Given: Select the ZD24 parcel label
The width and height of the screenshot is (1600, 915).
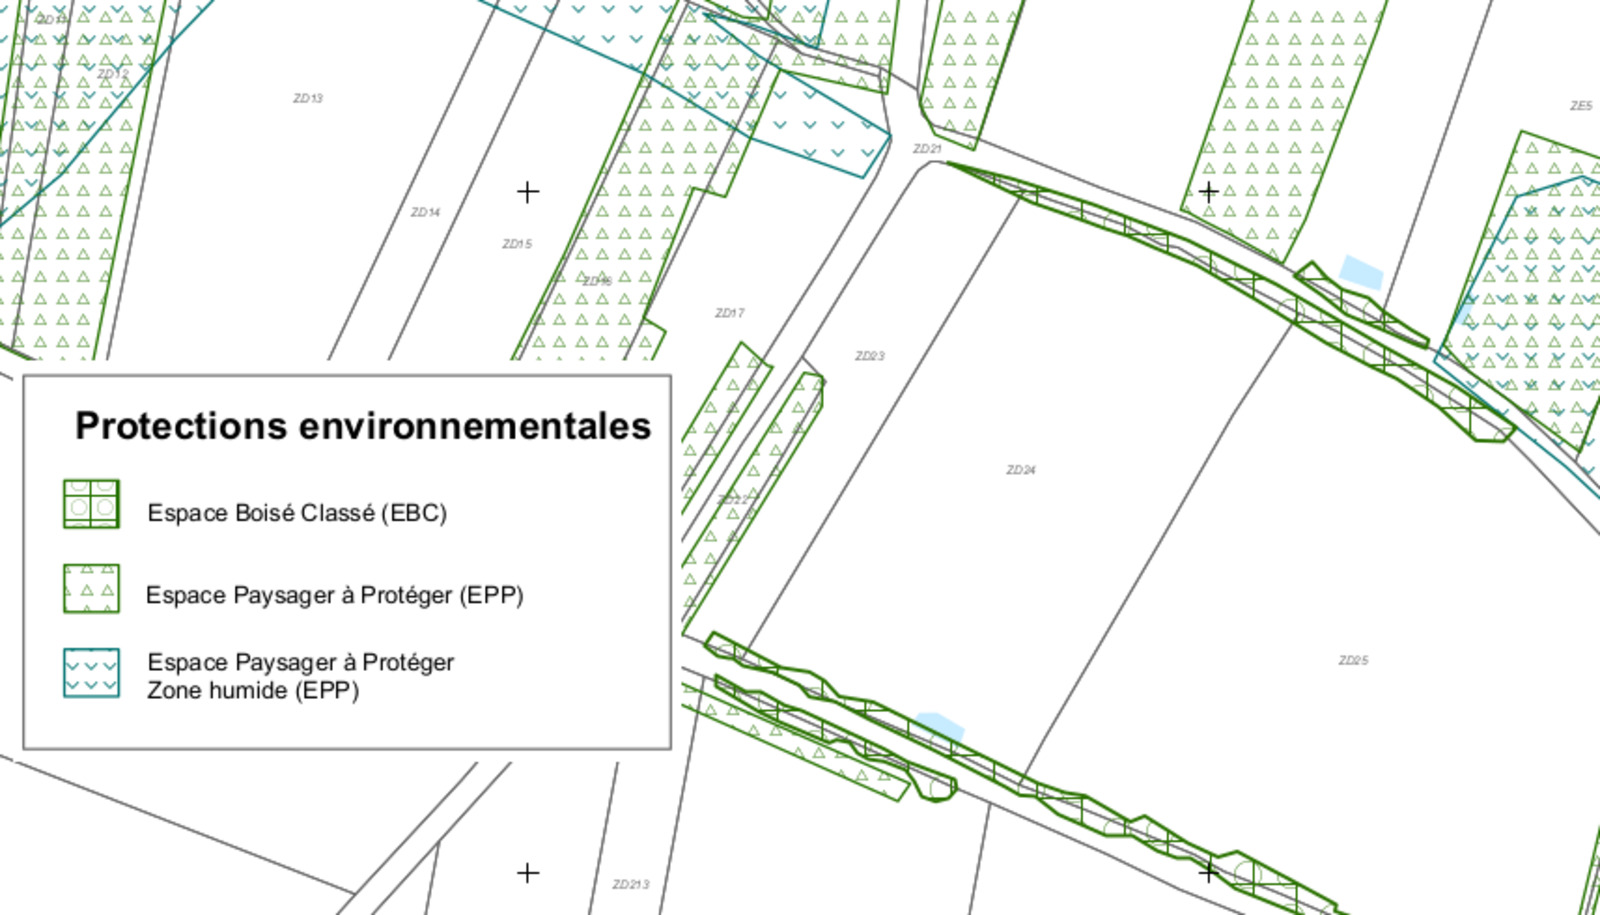Looking at the screenshot, I should (1021, 470).
